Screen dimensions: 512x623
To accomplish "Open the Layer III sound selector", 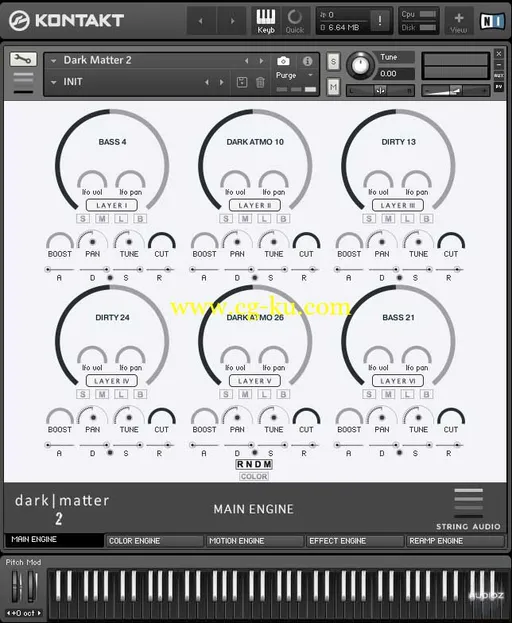I will coord(398,205).
